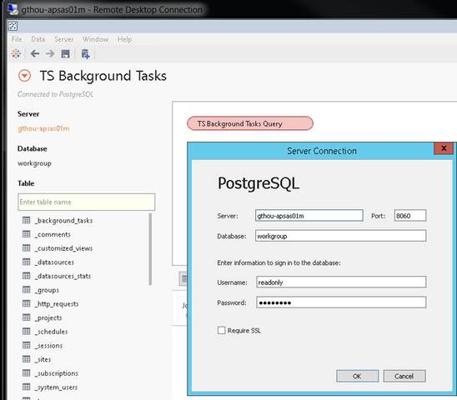Select the _background_tasks table

coord(64,220)
